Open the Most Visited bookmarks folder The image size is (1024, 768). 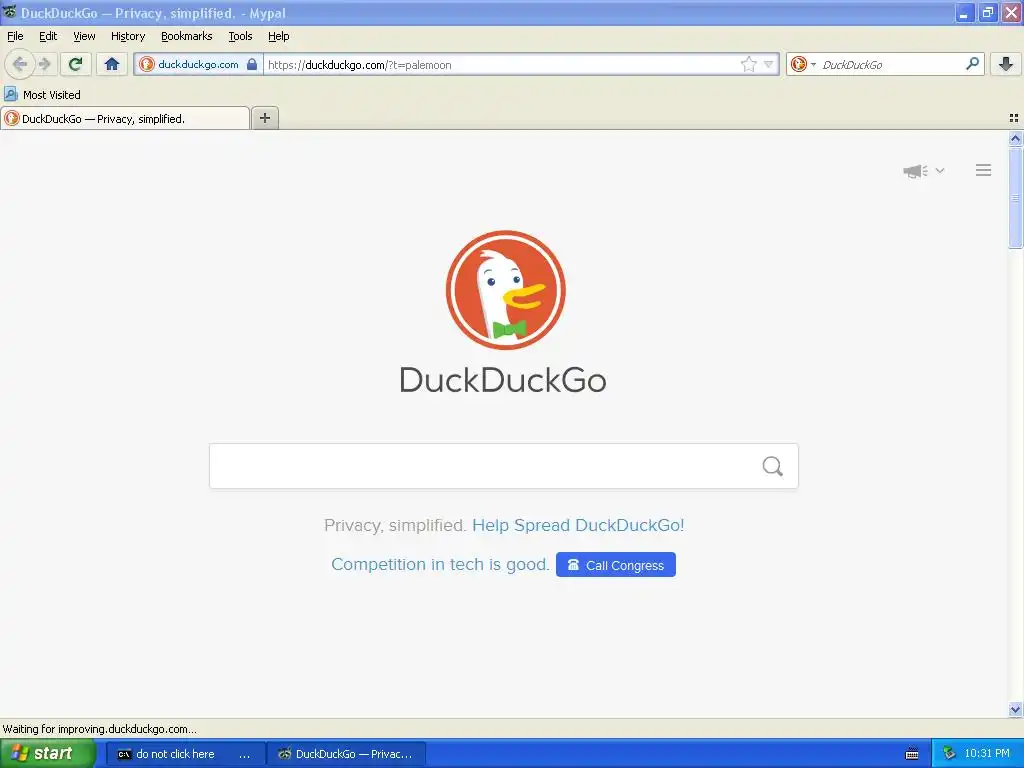pyautogui.click(x=43, y=95)
